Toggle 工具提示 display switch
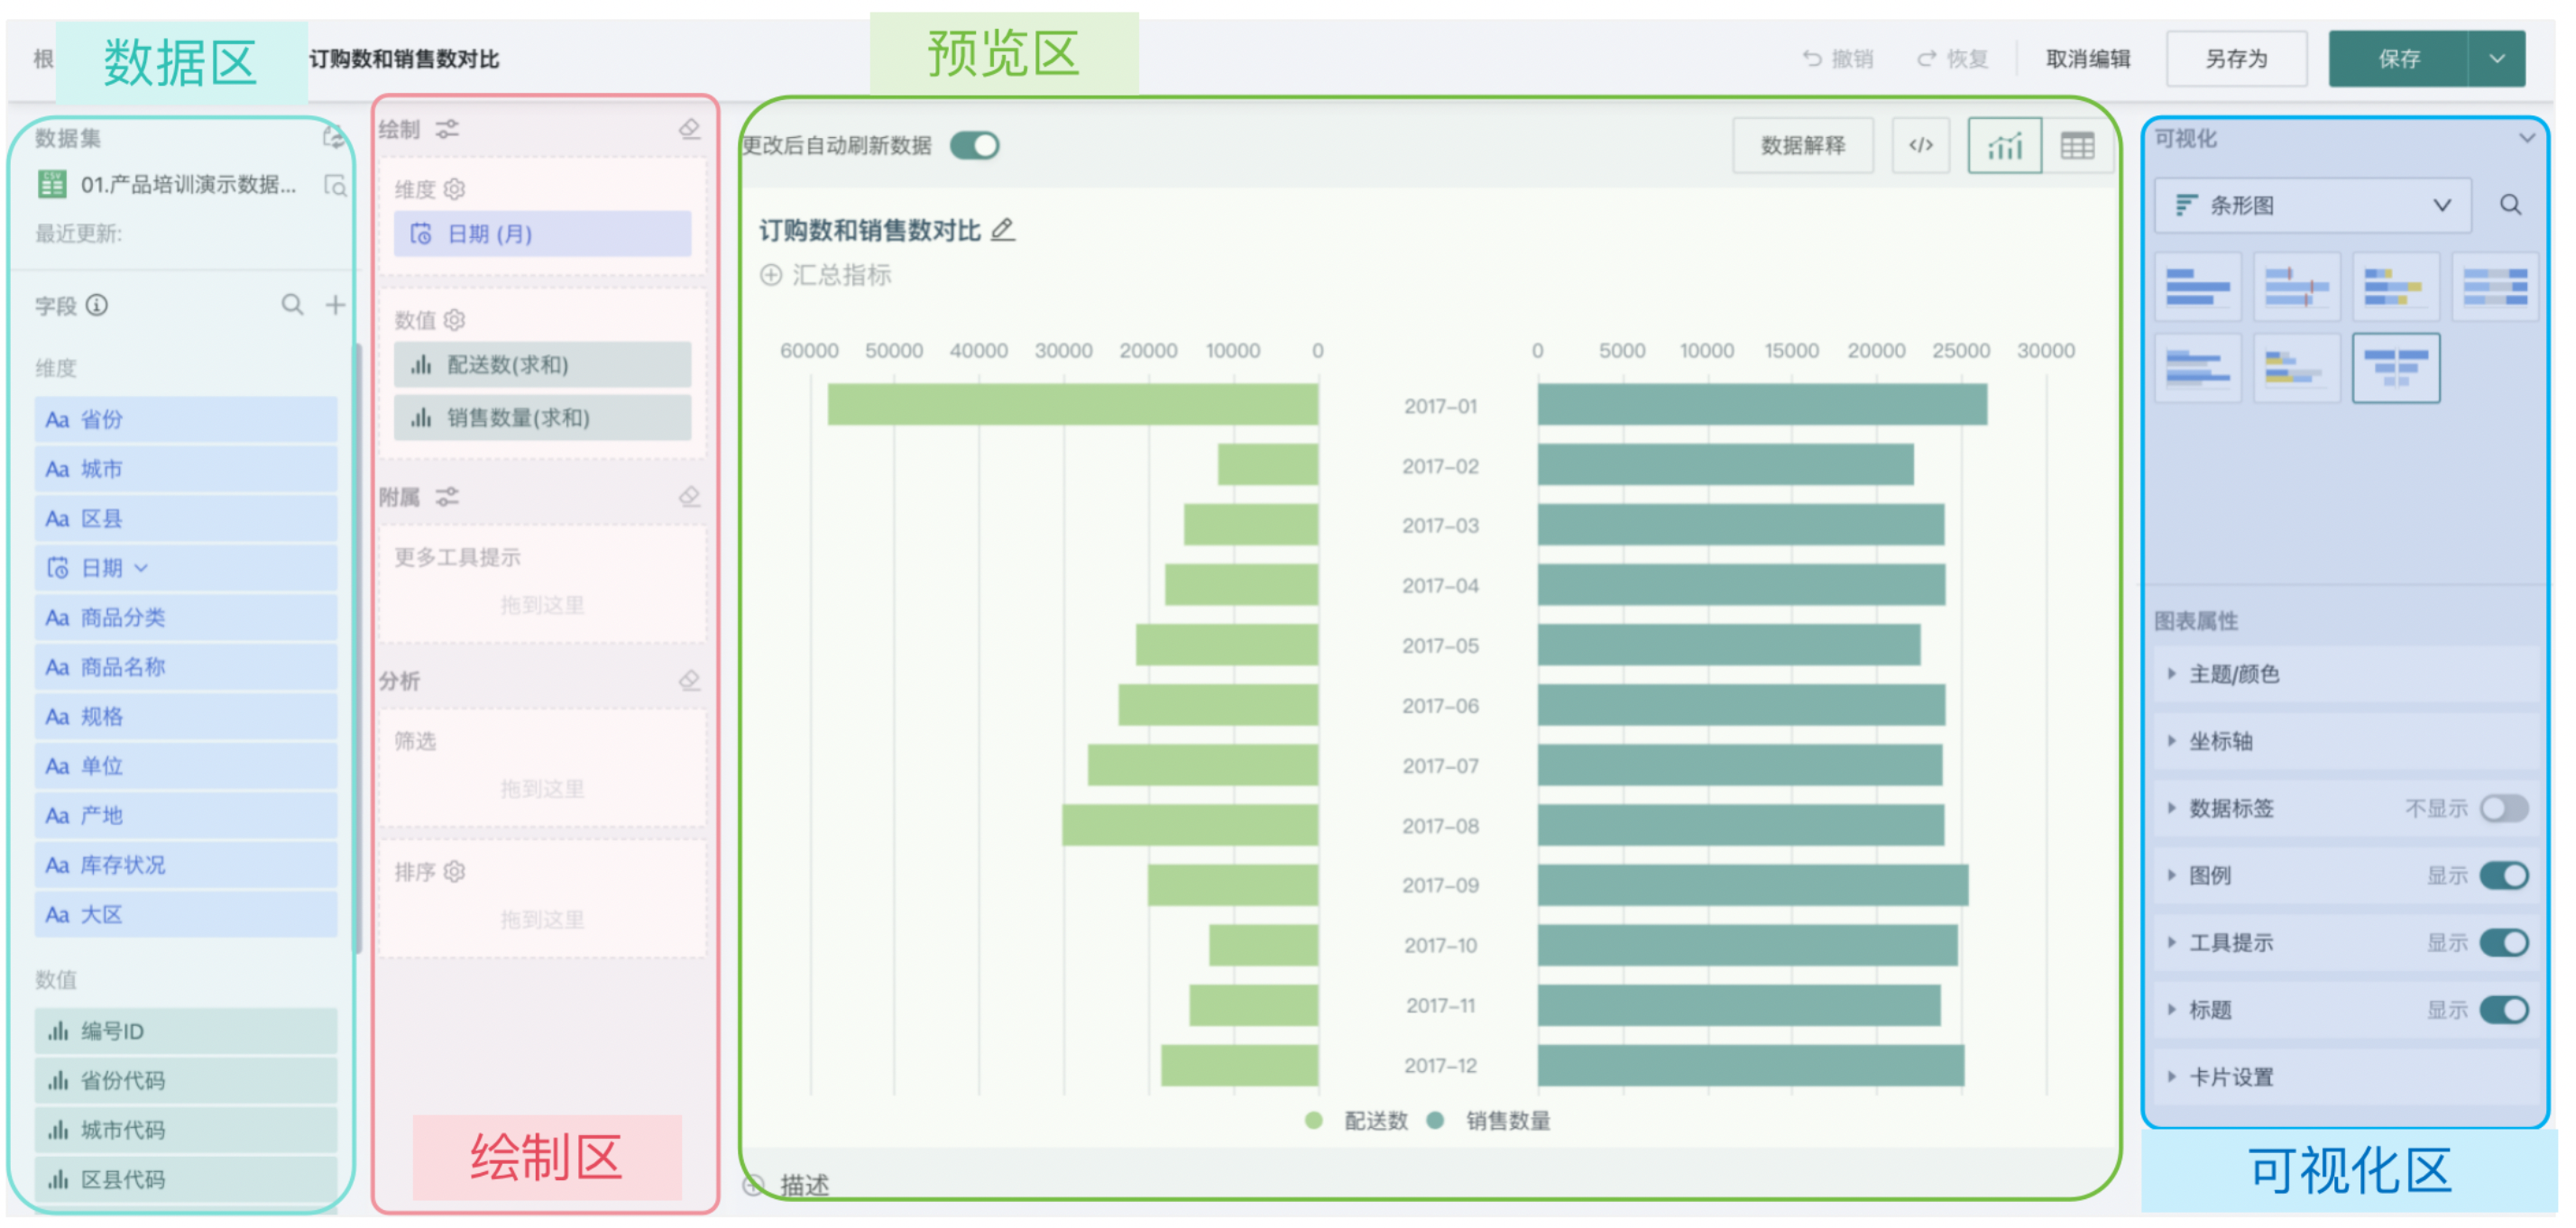2576x1228 pixels. pyautogui.click(x=2505, y=943)
